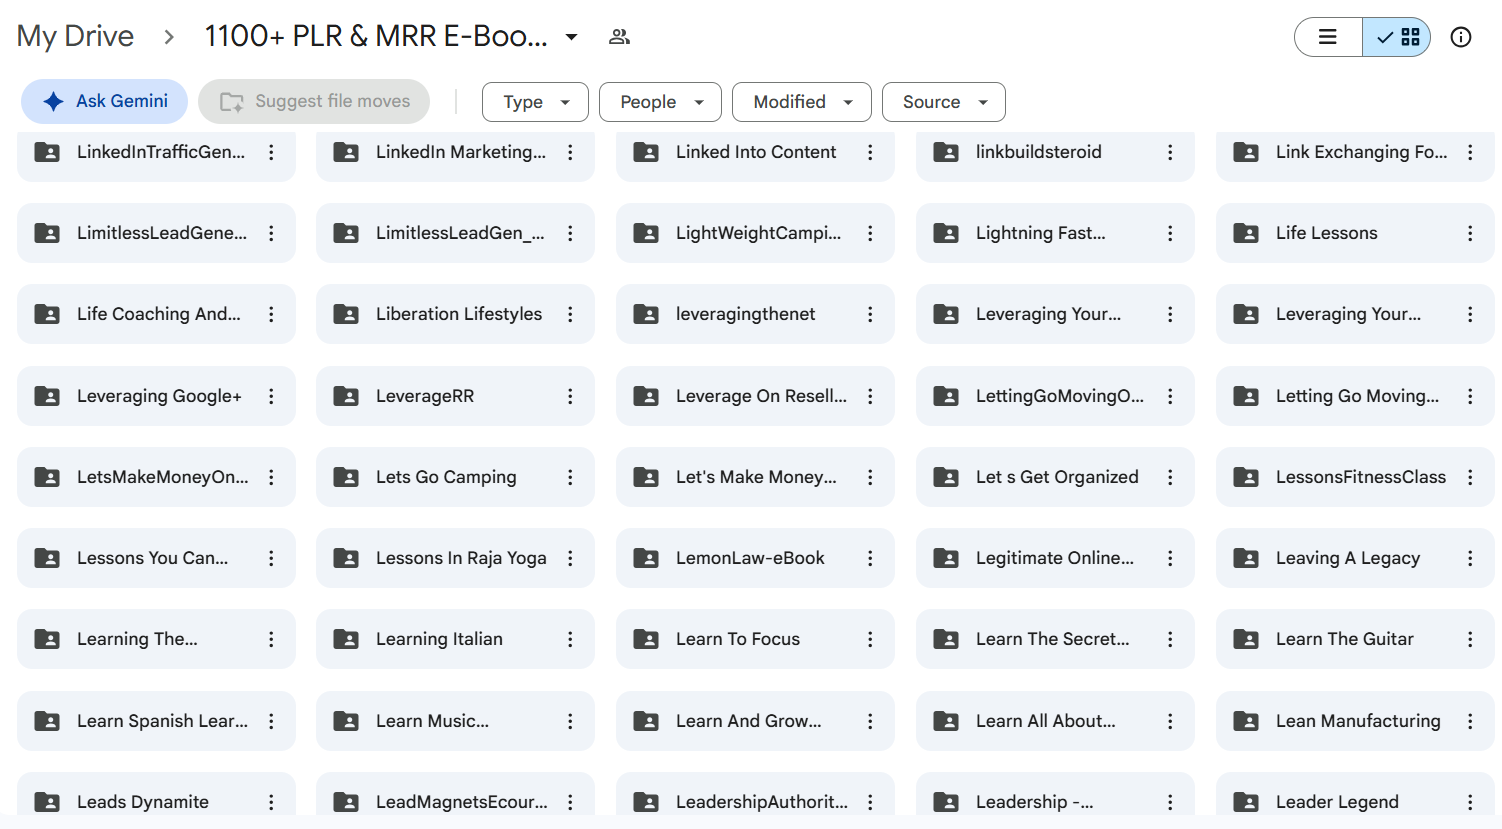The height and width of the screenshot is (829, 1502).
Task: Click the 1100+ PLR & MRR E-Boo... breadcrumb title
Action: pyautogui.click(x=376, y=36)
